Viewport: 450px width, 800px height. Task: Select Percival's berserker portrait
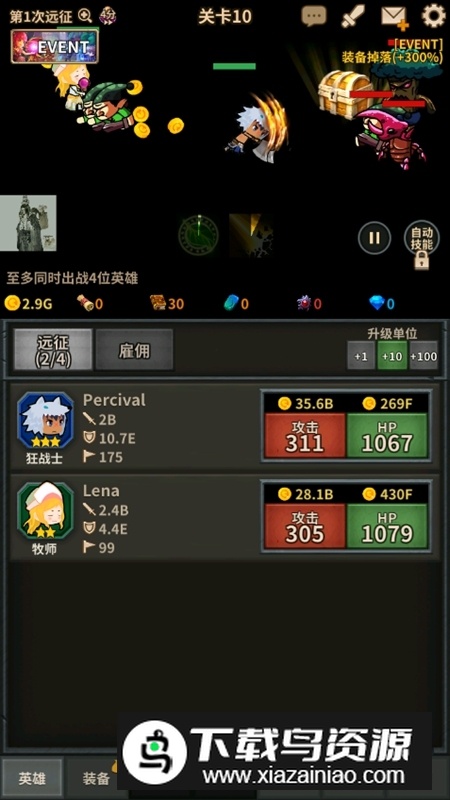(x=45, y=421)
